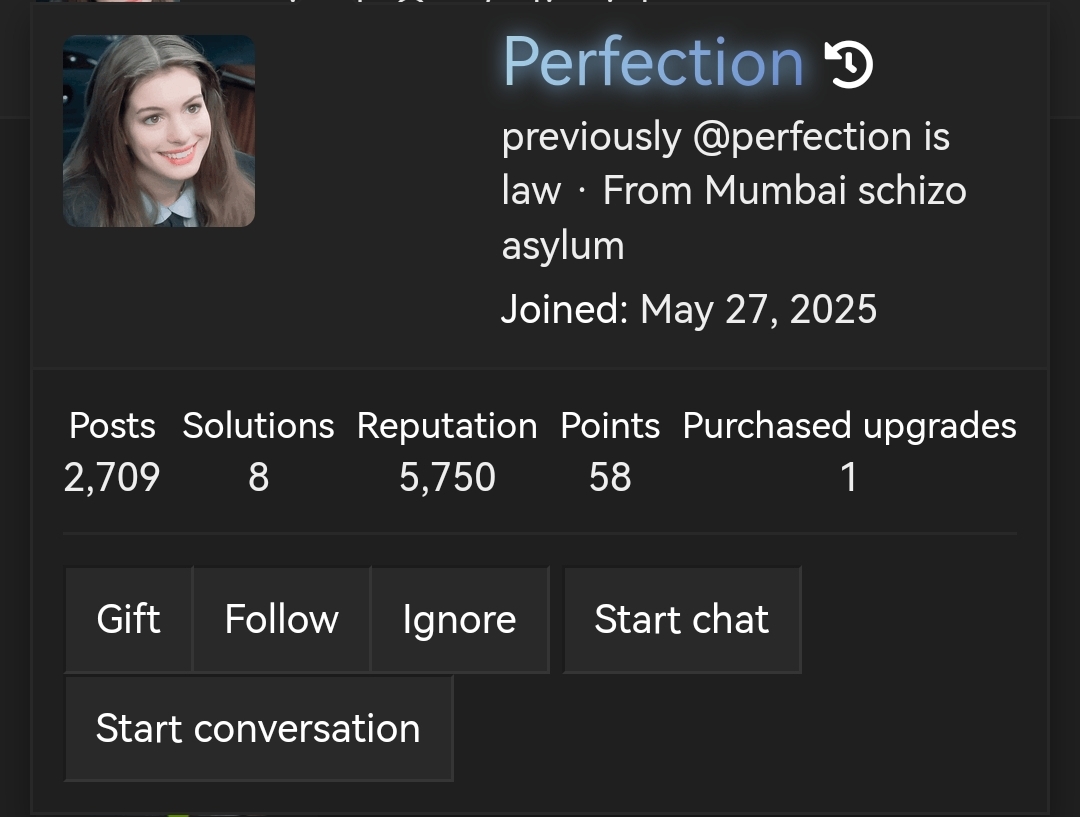
Task: Start chat with Perfection
Action: tap(682, 619)
